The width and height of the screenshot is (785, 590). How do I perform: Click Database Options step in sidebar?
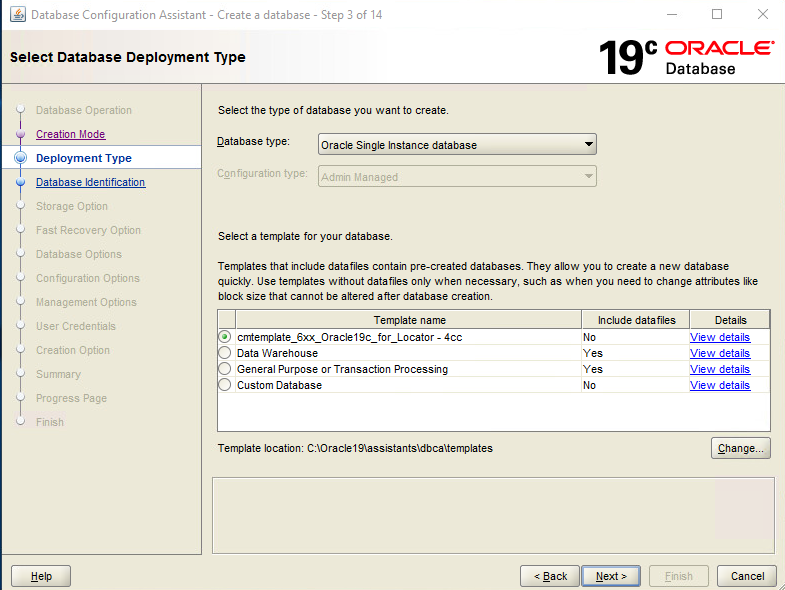click(x=79, y=254)
